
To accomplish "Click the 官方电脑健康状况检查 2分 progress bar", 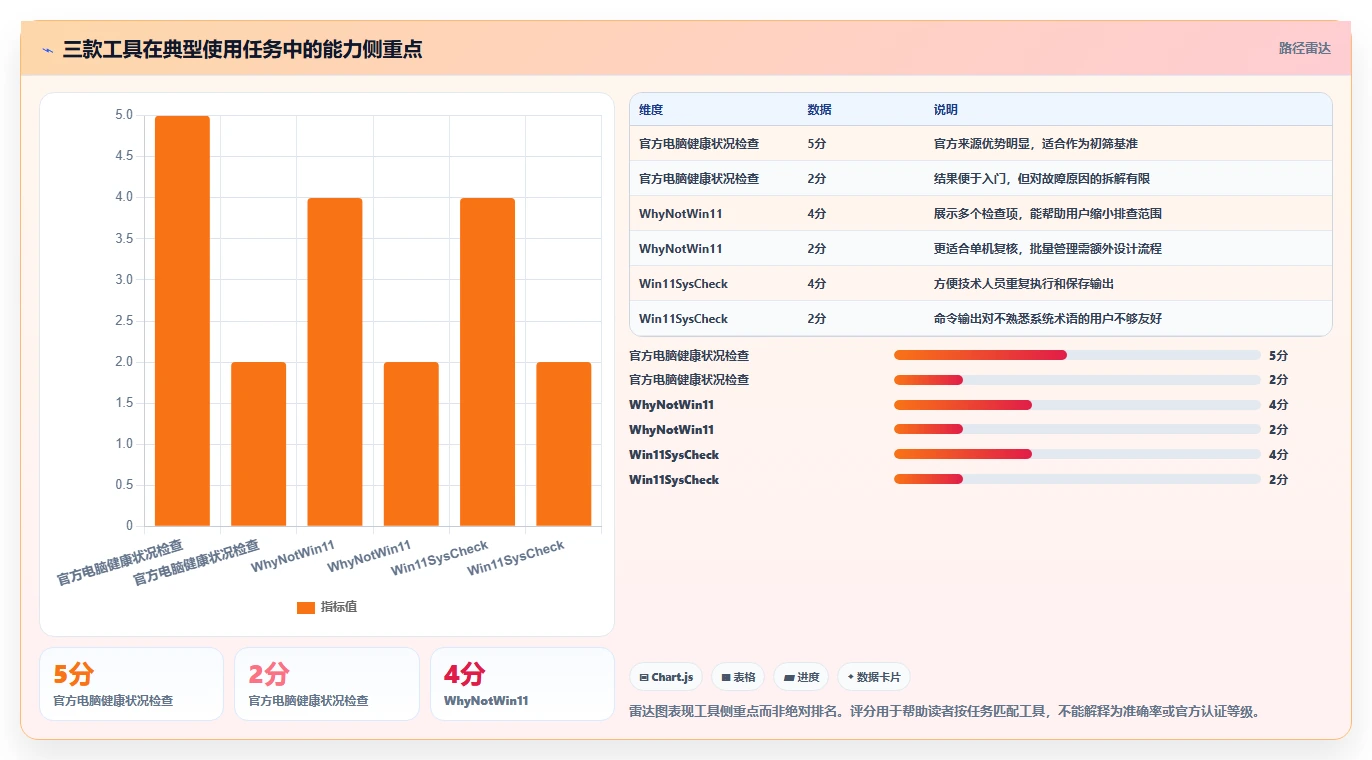I will pyautogui.click(x=1077, y=380).
